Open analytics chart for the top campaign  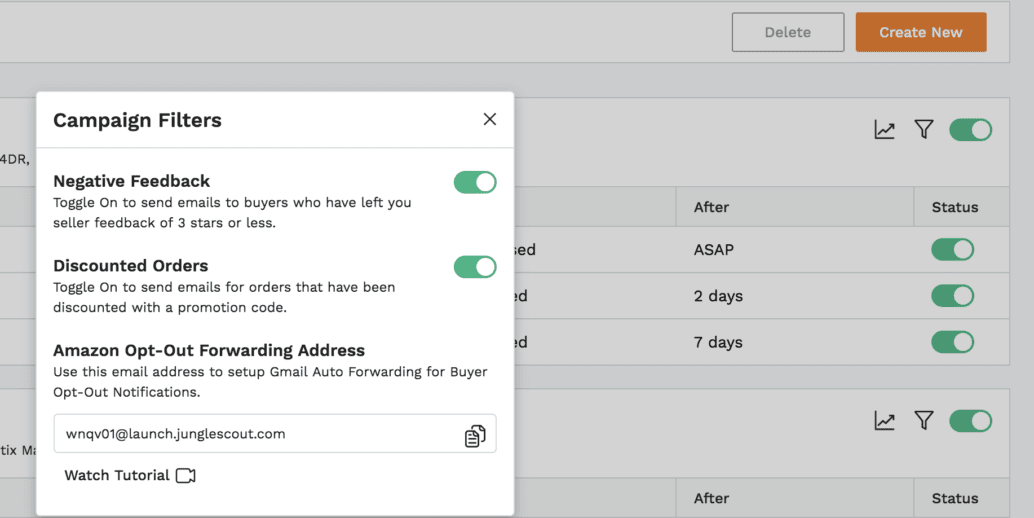[x=884, y=130]
